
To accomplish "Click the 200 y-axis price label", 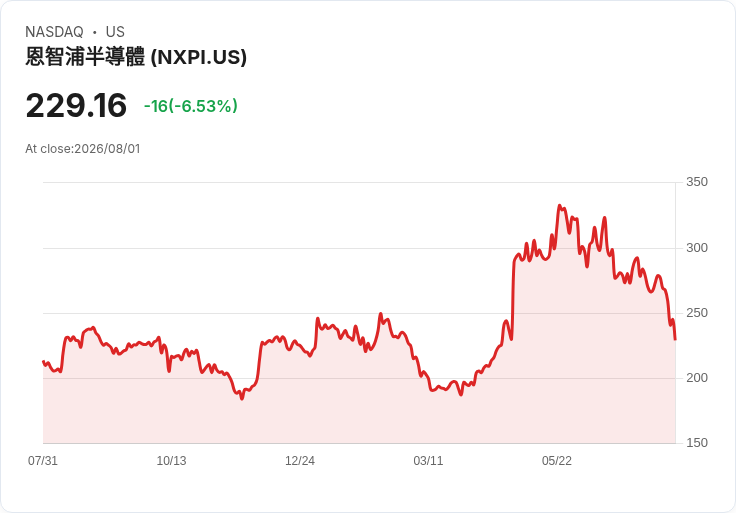I will pyautogui.click(x=697, y=378).
